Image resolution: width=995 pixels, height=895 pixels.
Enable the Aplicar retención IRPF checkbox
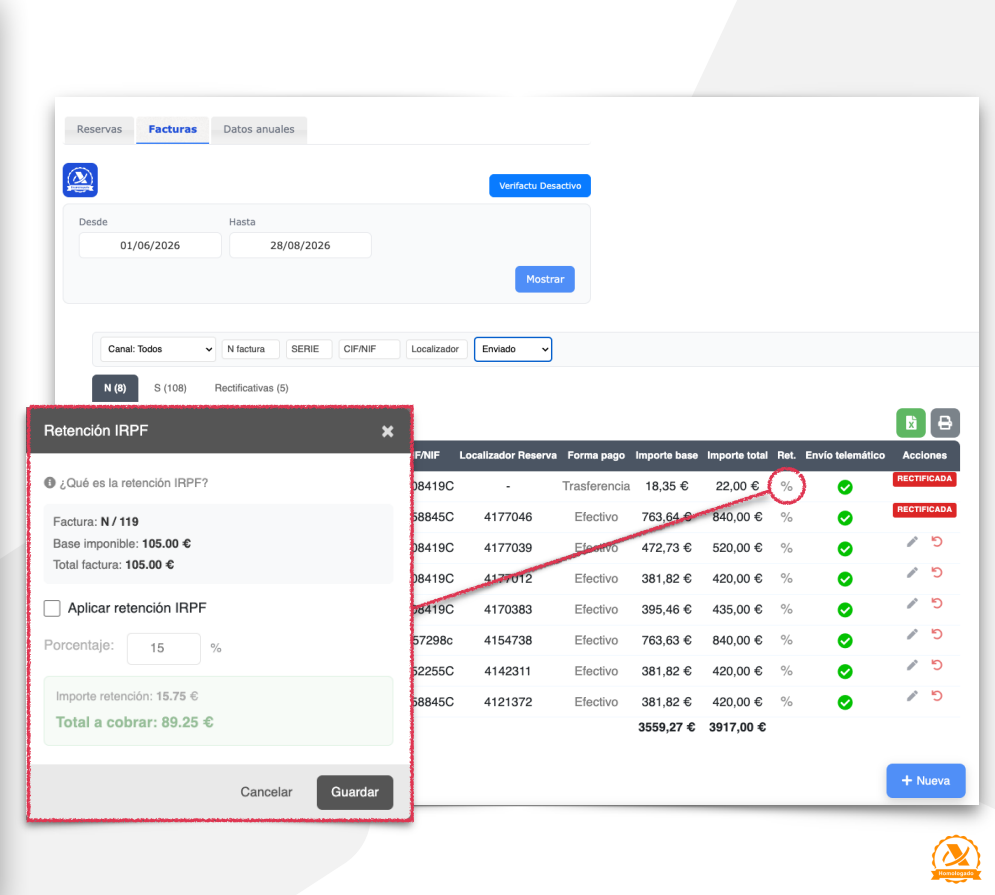pyautogui.click(x=52, y=608)
